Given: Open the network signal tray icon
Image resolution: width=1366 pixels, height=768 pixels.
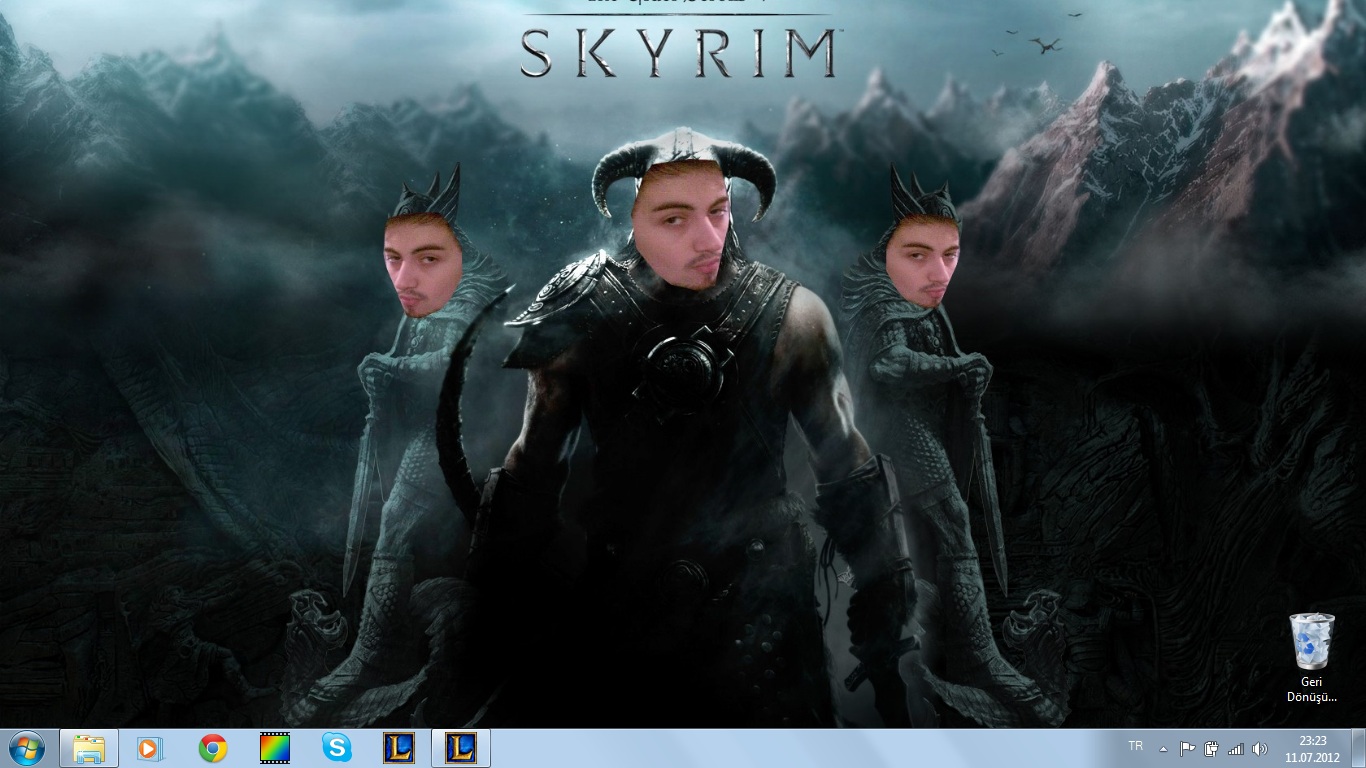Looking at the screenshot, I should tap(1235, 749).
